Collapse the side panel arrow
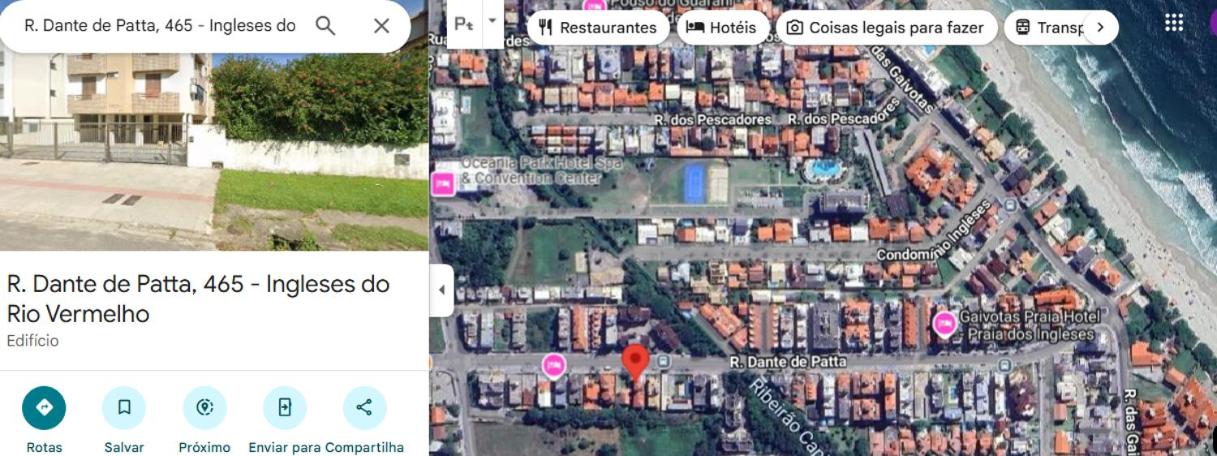Screen dimensions: 1217x456 [441, 291]
